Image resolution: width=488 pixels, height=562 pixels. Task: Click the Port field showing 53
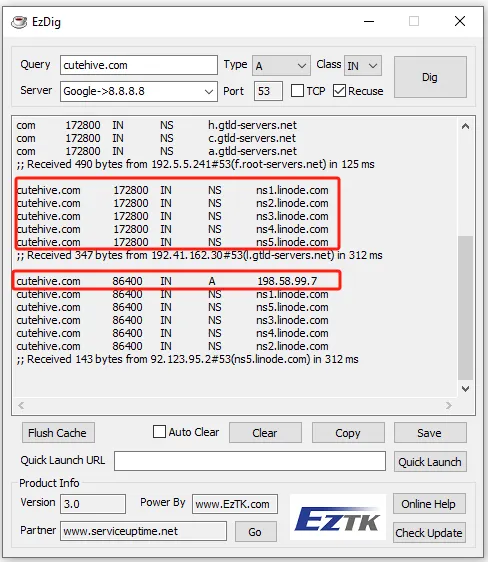pyautogui.click(x=268, y=91)
